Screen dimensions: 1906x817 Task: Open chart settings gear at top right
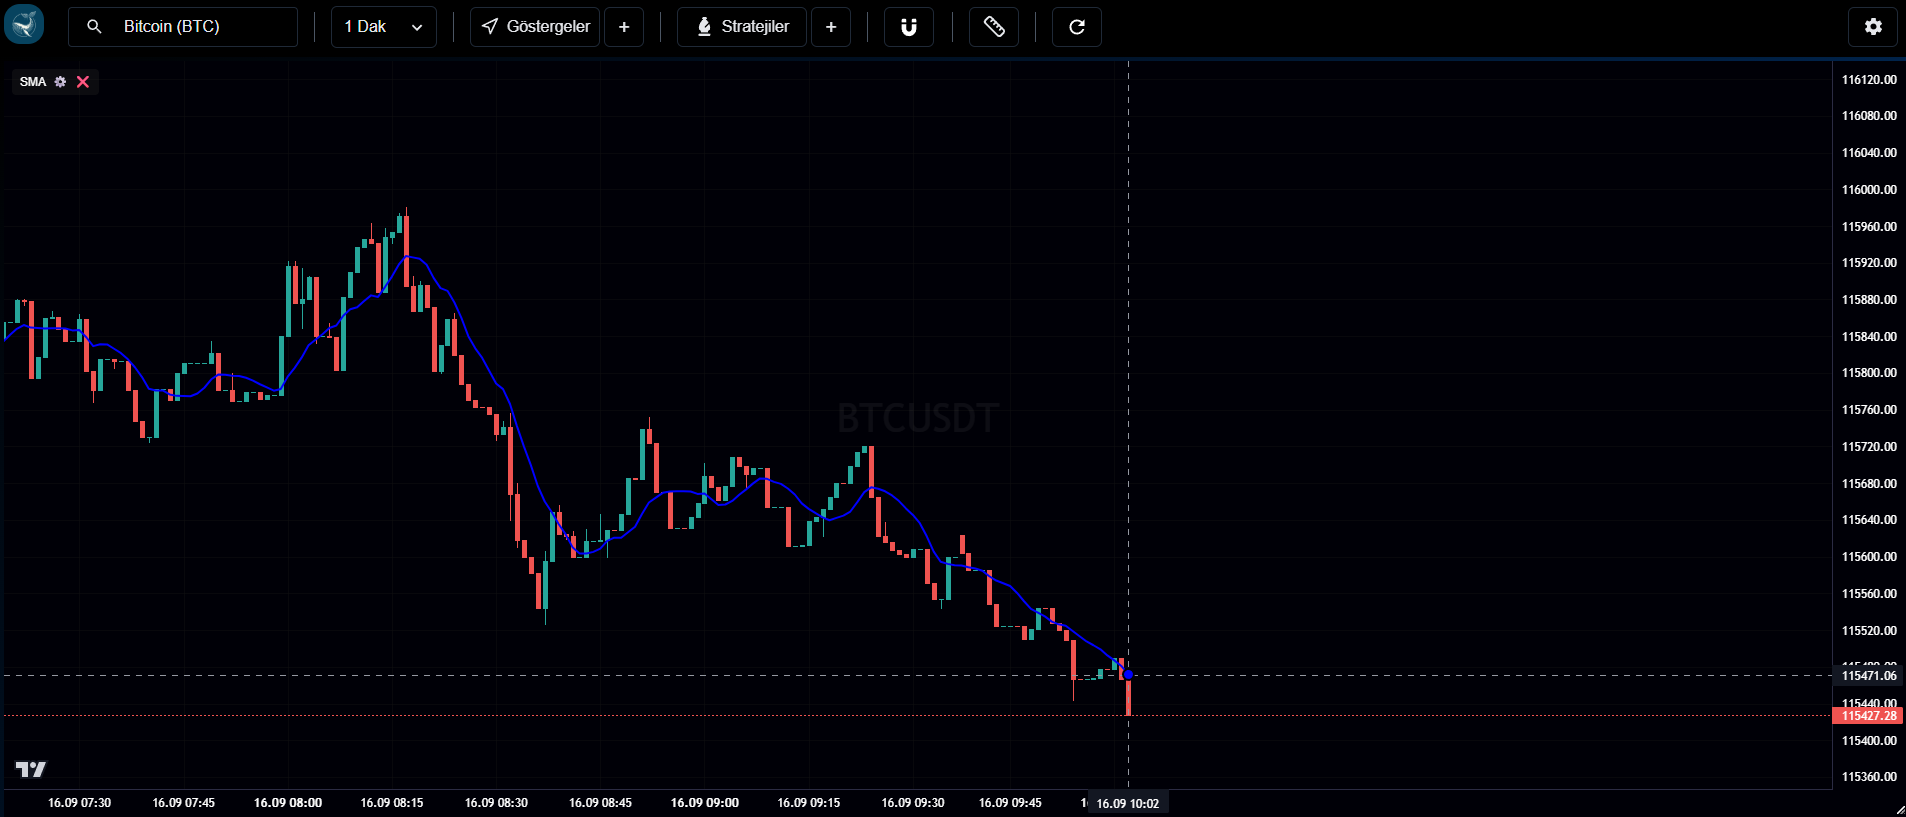(x=1873, y=27)
